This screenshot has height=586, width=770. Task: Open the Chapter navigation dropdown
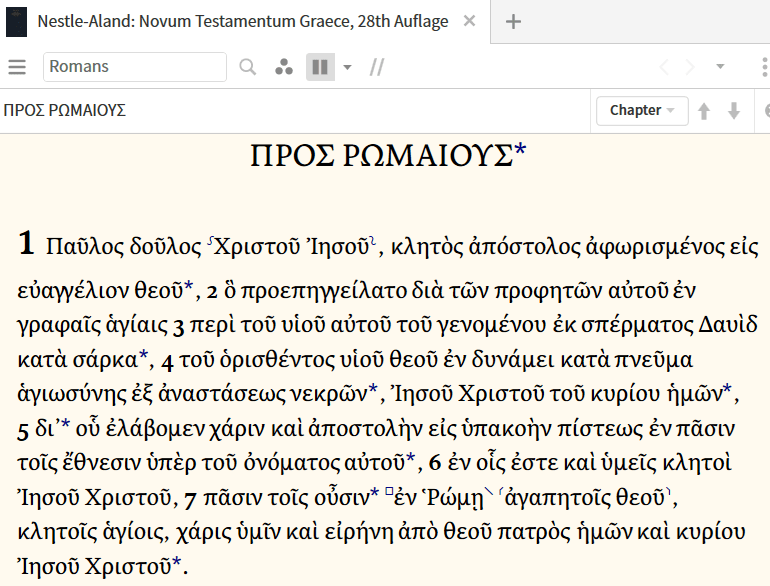pos(641,110)
